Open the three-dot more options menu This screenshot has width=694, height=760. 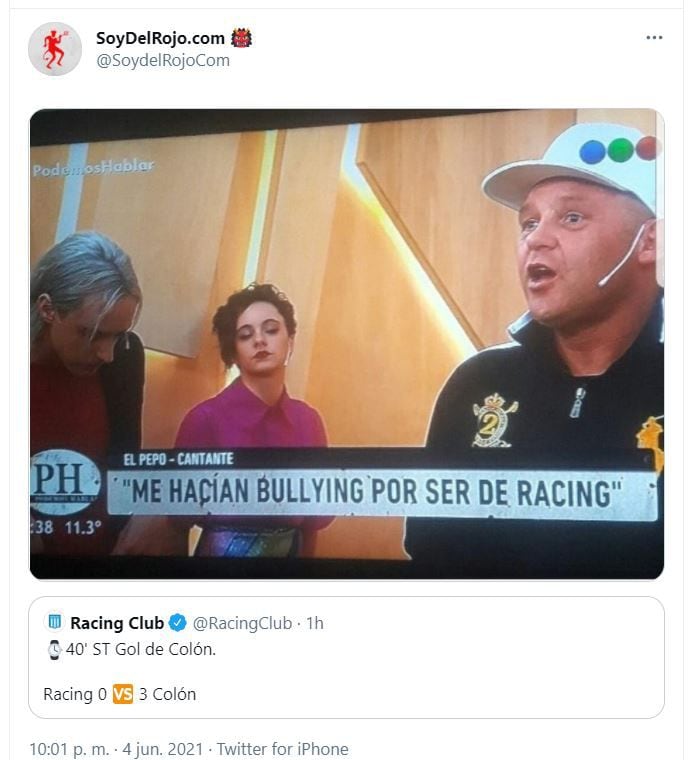[x=654, y=38]
